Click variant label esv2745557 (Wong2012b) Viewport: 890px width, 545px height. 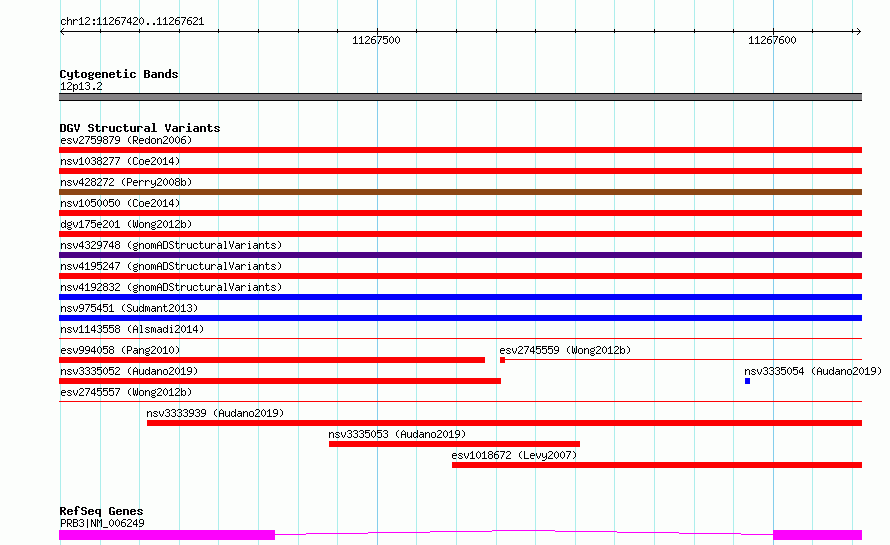pyautogui.click(x=126, y=392)
